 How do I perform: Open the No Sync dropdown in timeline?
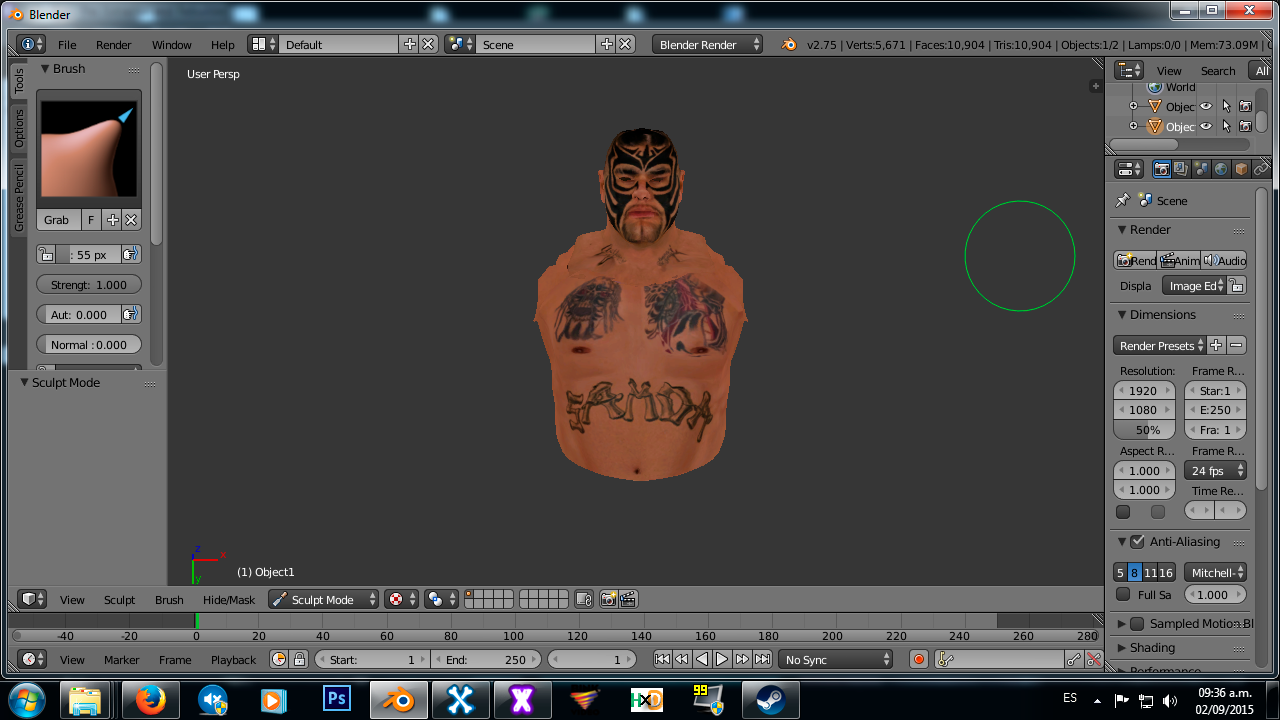[836, 659]
